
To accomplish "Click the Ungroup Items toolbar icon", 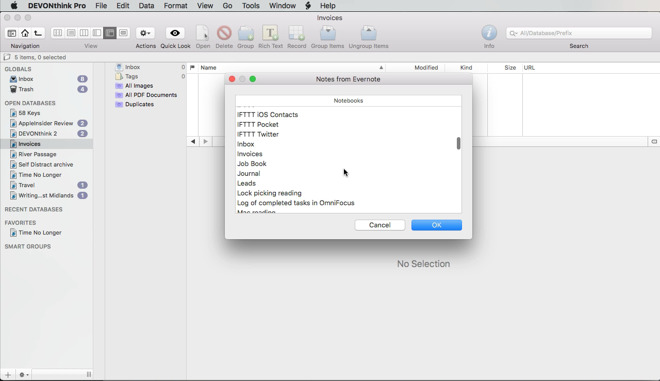I will pyautogui.click(x=368, y=33).
